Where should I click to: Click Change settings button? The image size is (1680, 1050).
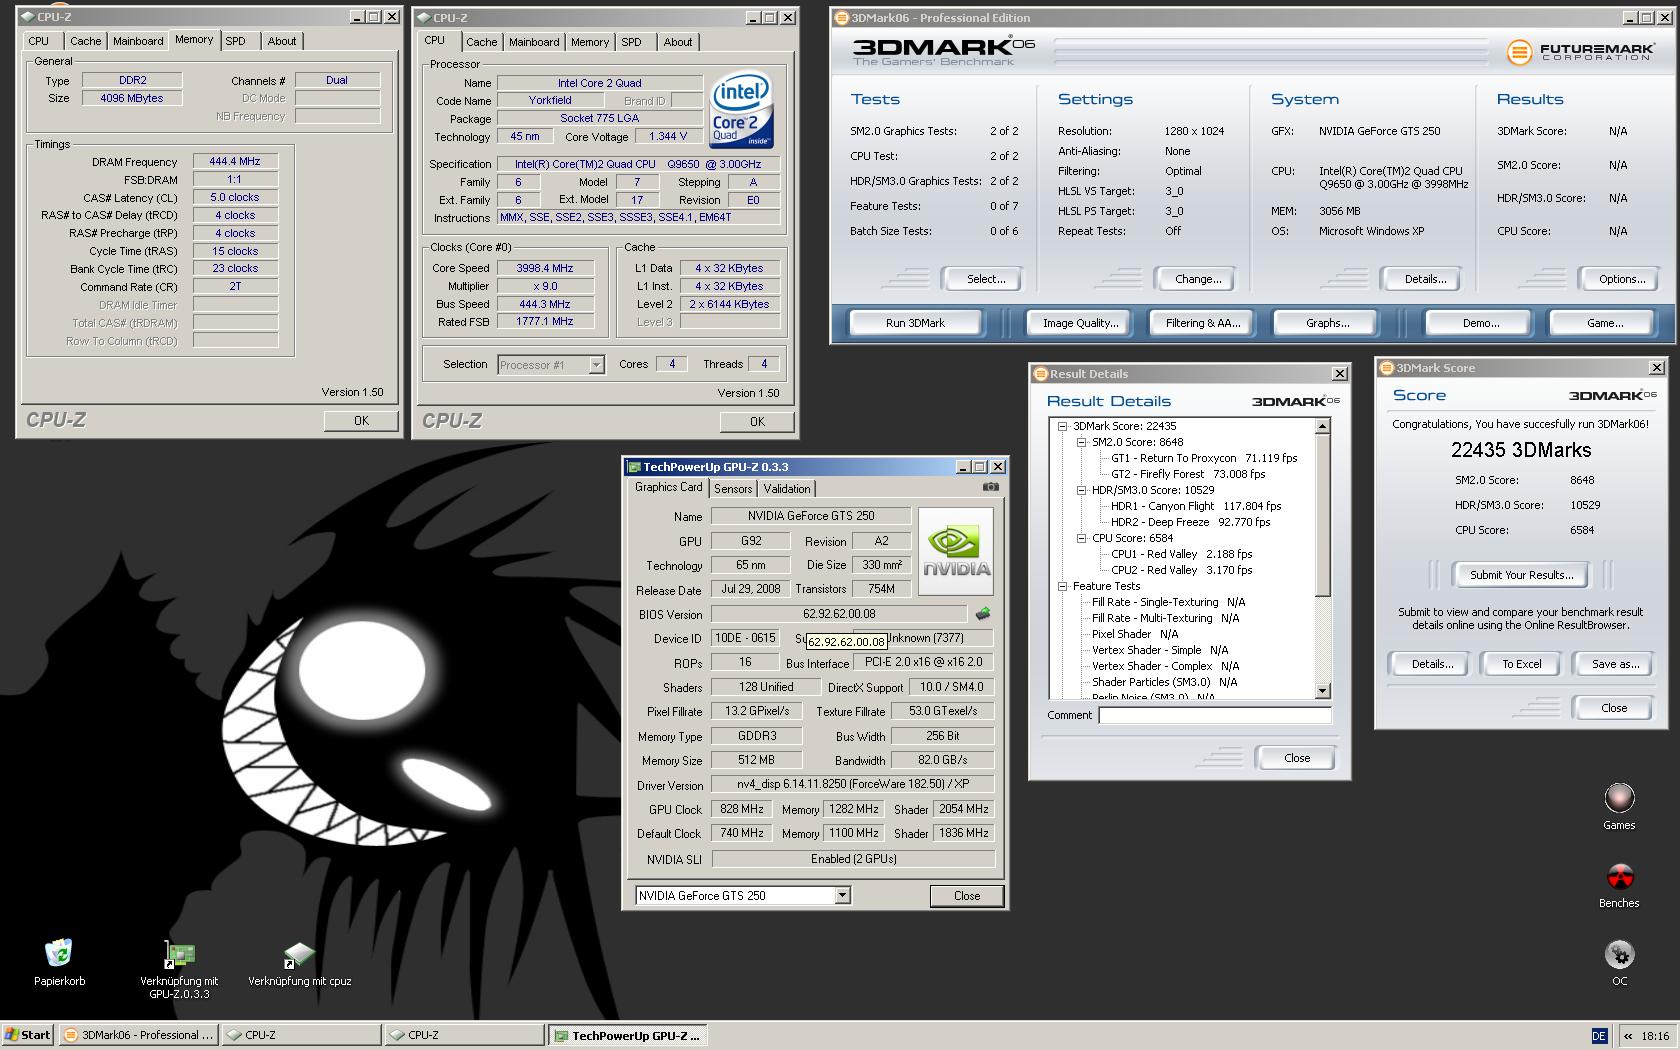click(1197, 279)
